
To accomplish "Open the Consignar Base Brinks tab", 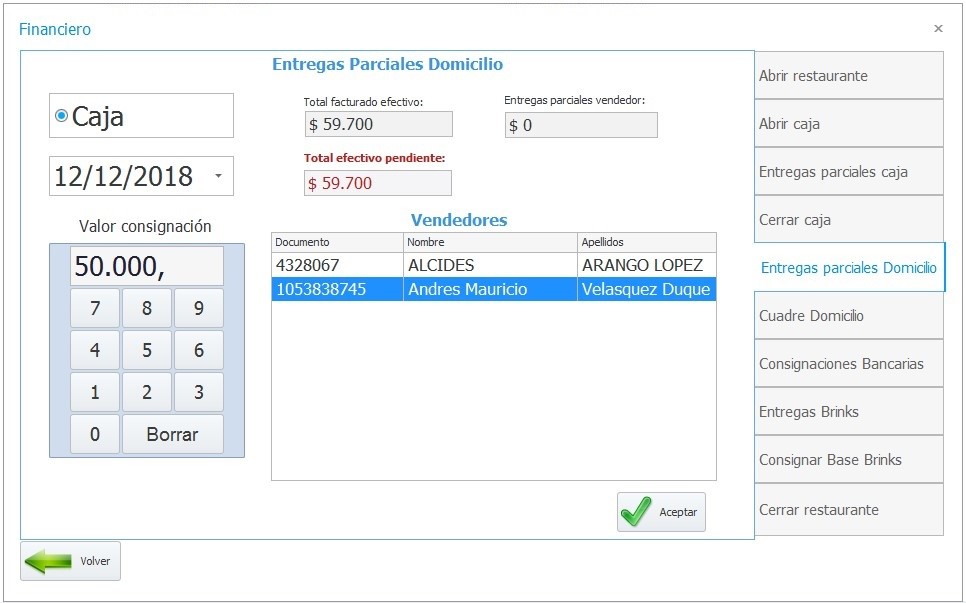I will click(x=848, y=459).
